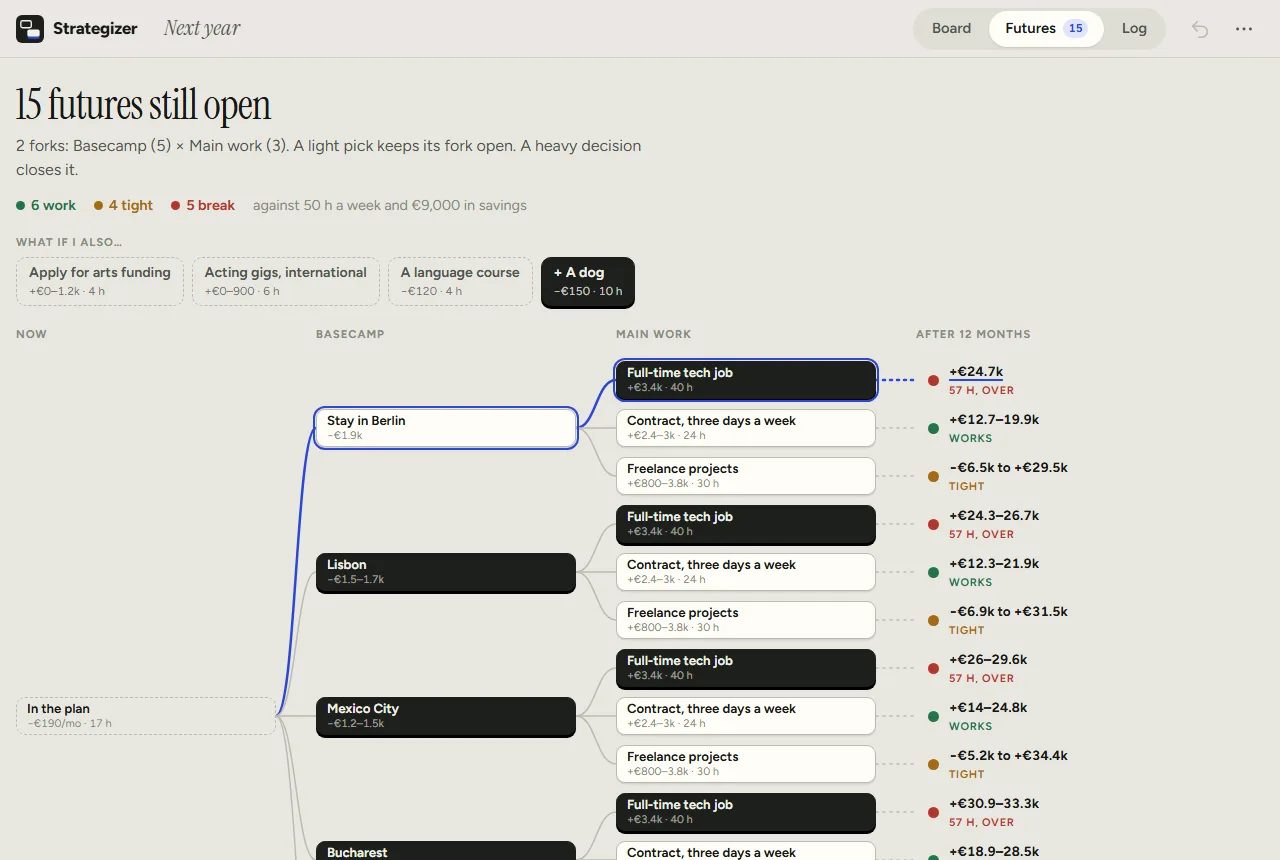This screenshot has width=1280, height=860.
Task: Open the +€24.7k outcome
Action: click(x=976, y=372)
